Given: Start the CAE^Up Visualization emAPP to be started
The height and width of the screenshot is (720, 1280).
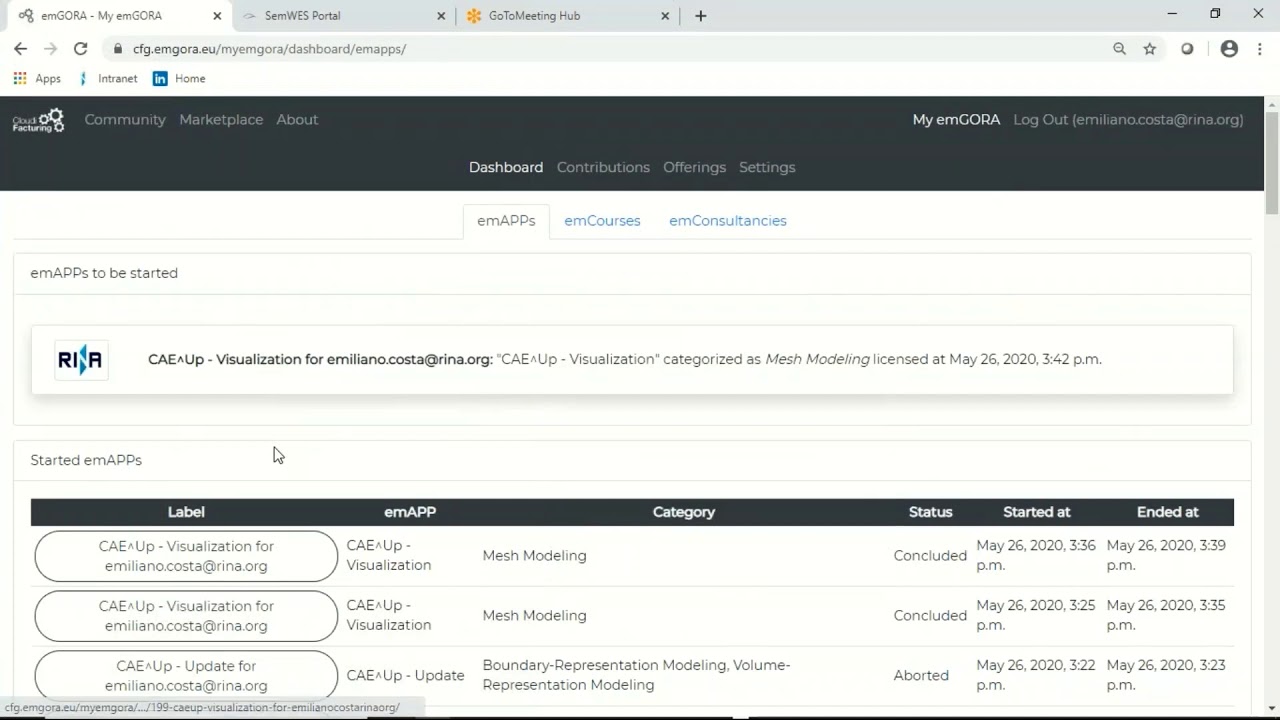Looking at the screenshot, I should (632, 360).
